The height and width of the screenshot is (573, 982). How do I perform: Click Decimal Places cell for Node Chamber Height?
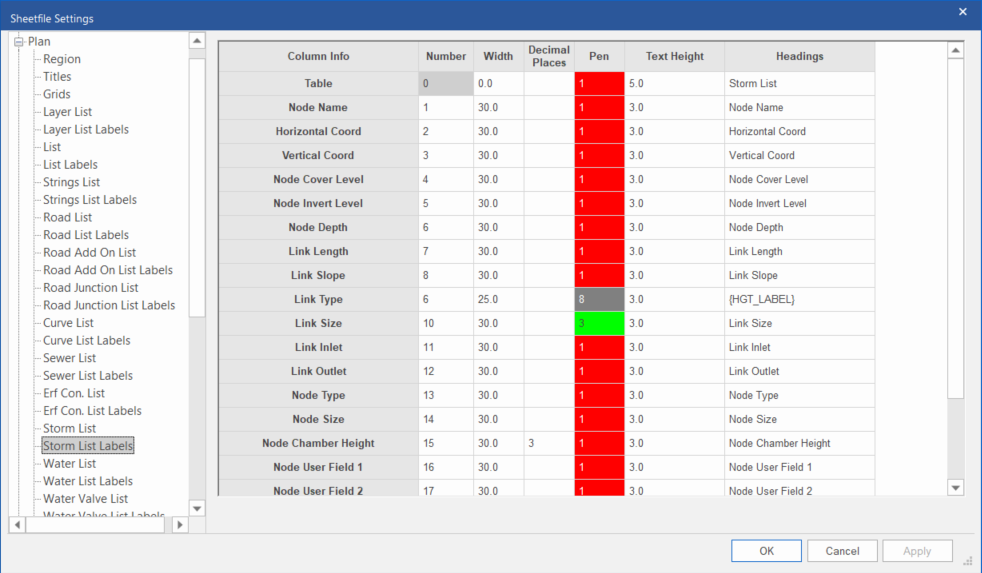click(x=548, y=443)
